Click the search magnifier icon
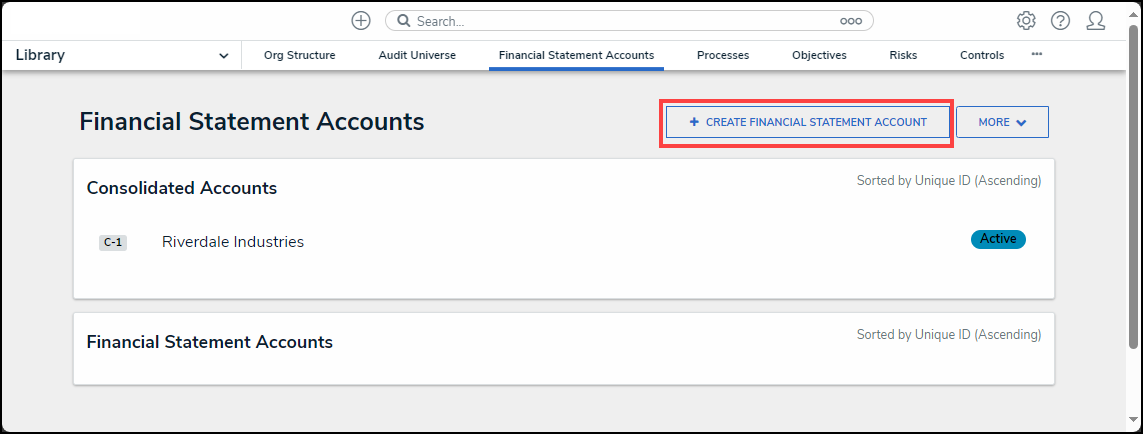The image size is (1143, 434). click(404, 21)
